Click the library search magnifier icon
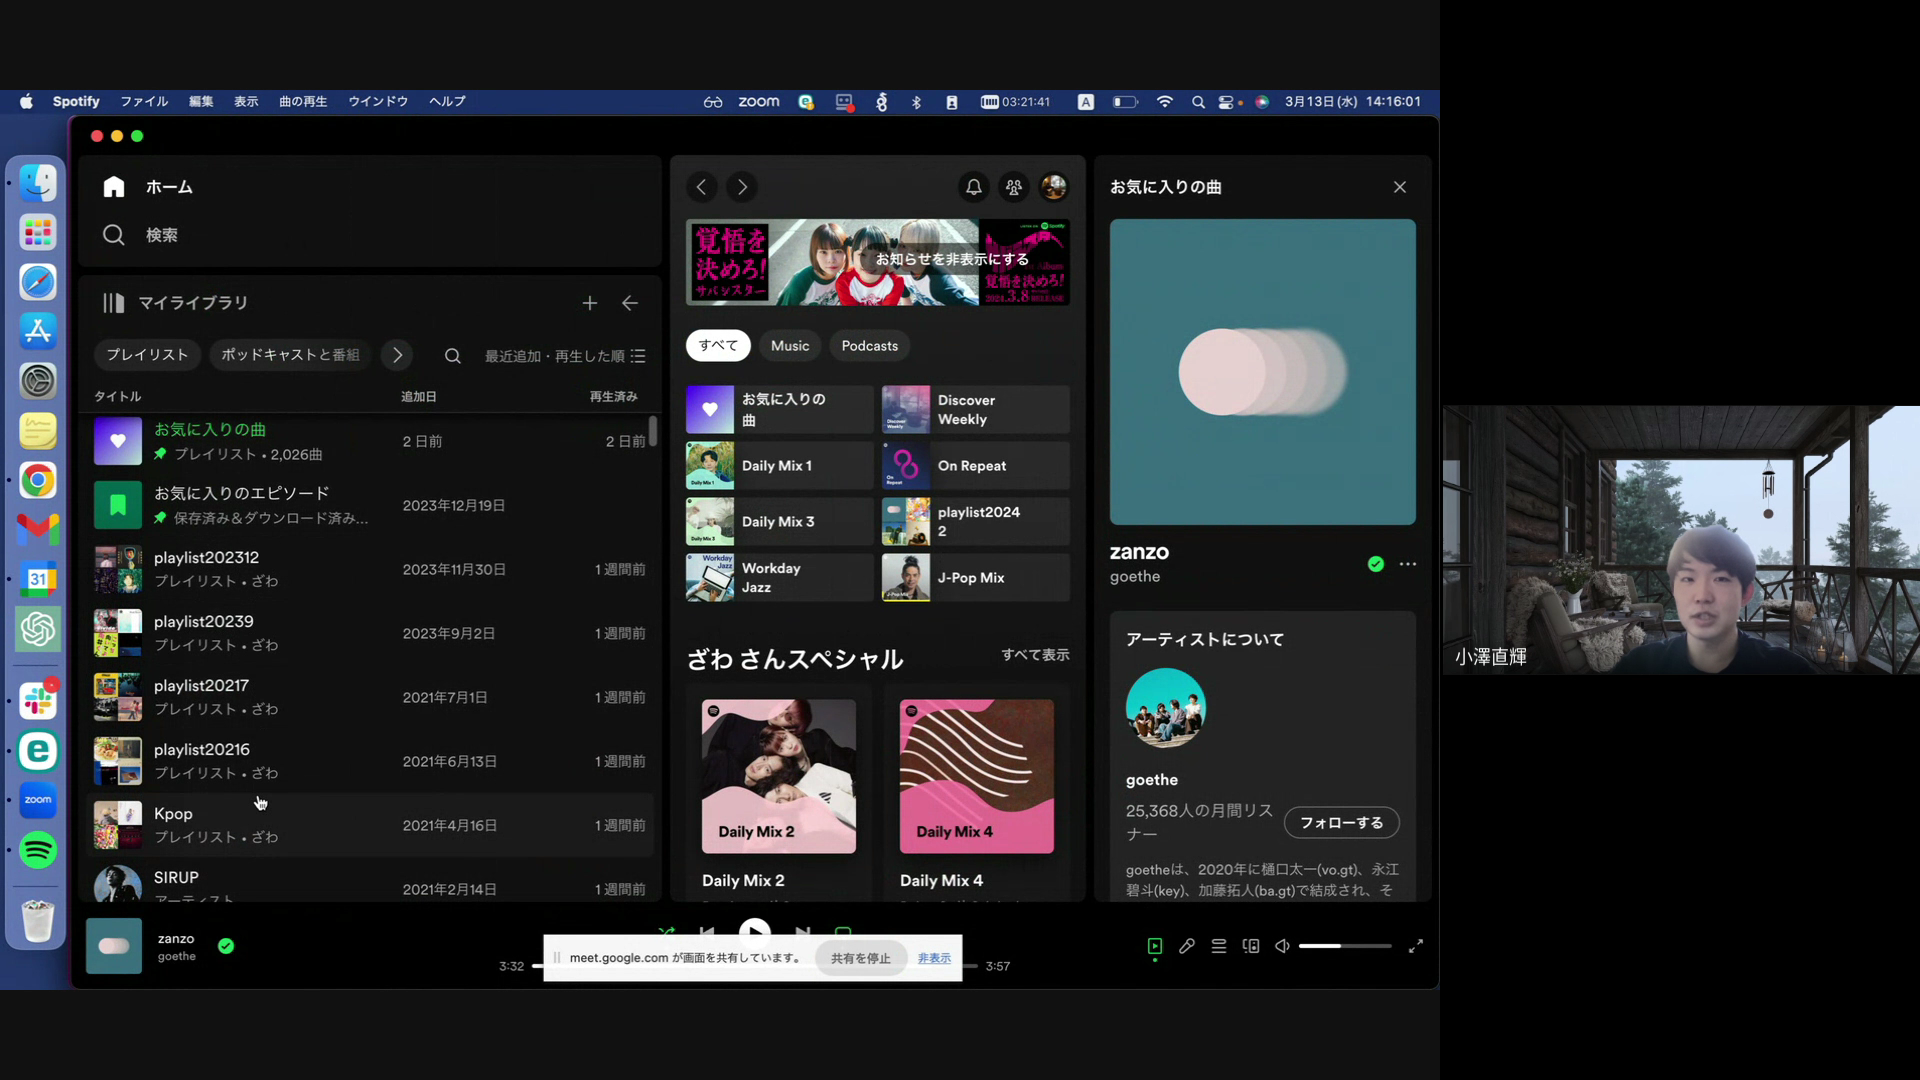 pos(452,356)
